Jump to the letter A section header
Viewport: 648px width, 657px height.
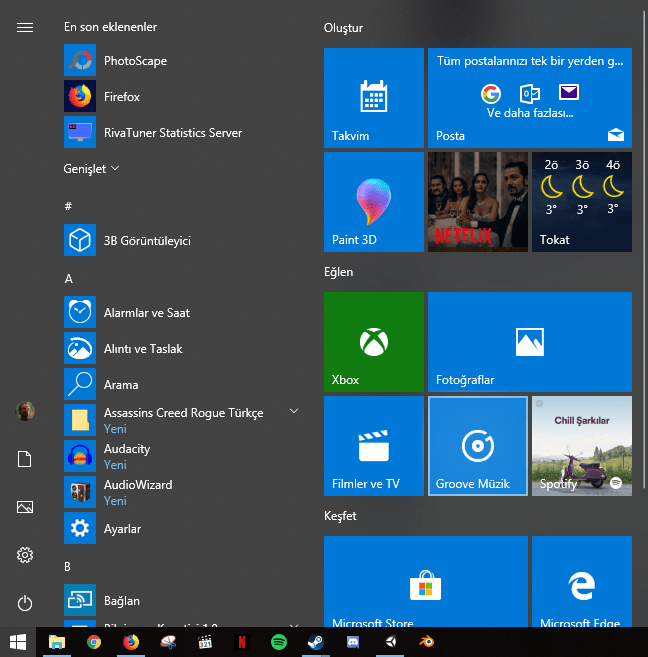click(x=69, y=279)
